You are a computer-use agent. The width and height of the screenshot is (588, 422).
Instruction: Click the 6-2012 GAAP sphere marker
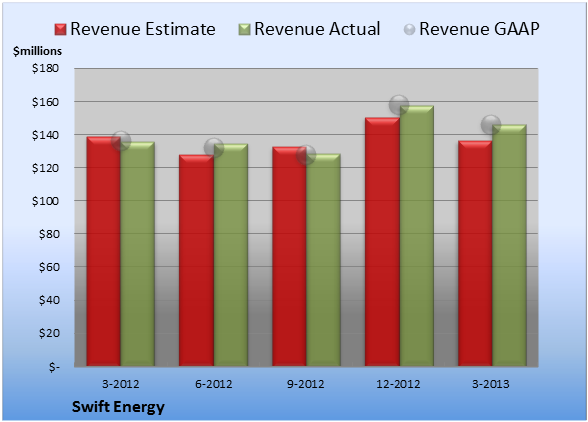click(x=214, y=148)
